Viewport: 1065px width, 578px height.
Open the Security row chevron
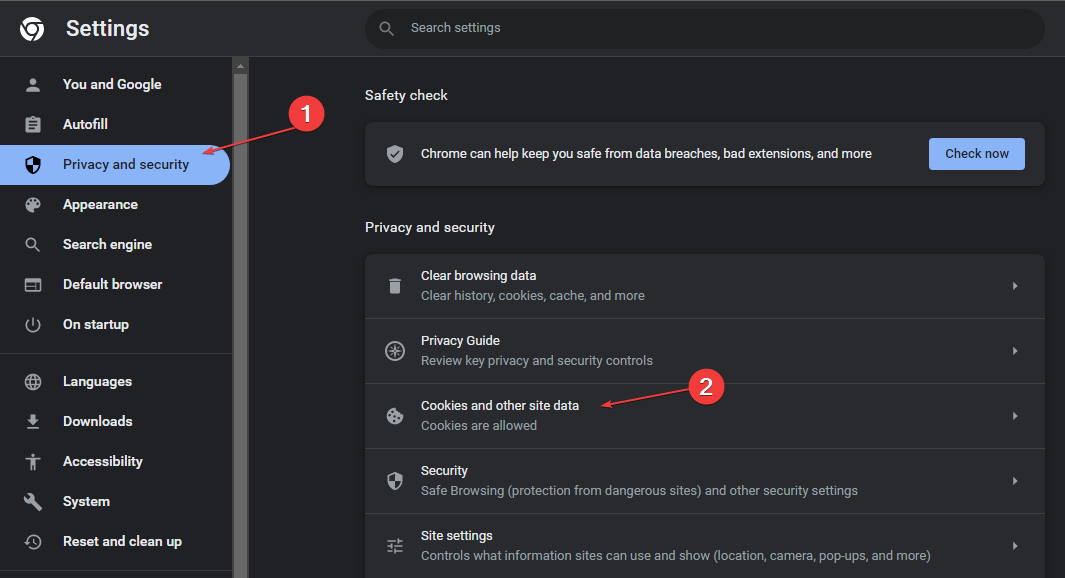1015,481
